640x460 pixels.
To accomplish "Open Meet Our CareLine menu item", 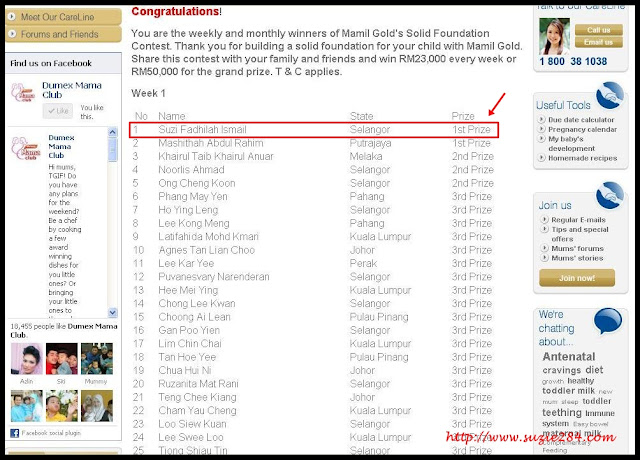I will (x=63, y=17).
